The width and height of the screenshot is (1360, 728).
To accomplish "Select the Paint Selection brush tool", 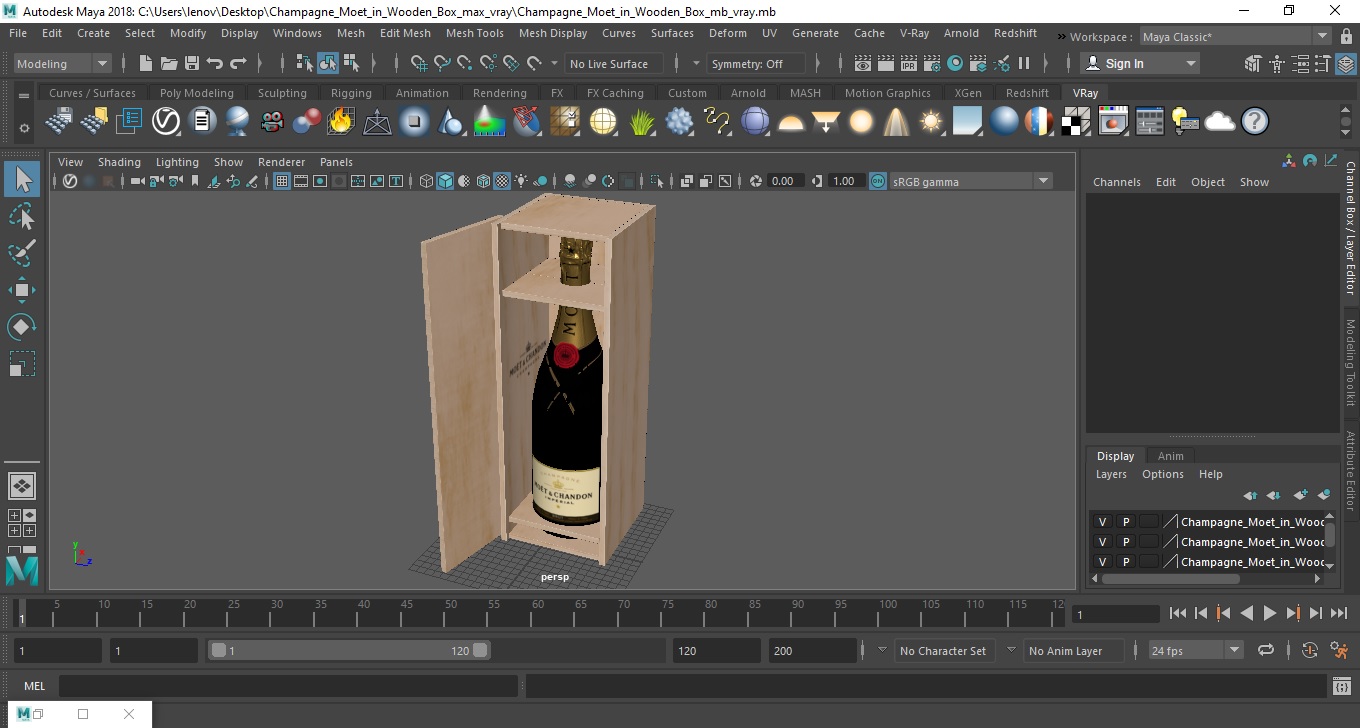I will click(22, 253).
